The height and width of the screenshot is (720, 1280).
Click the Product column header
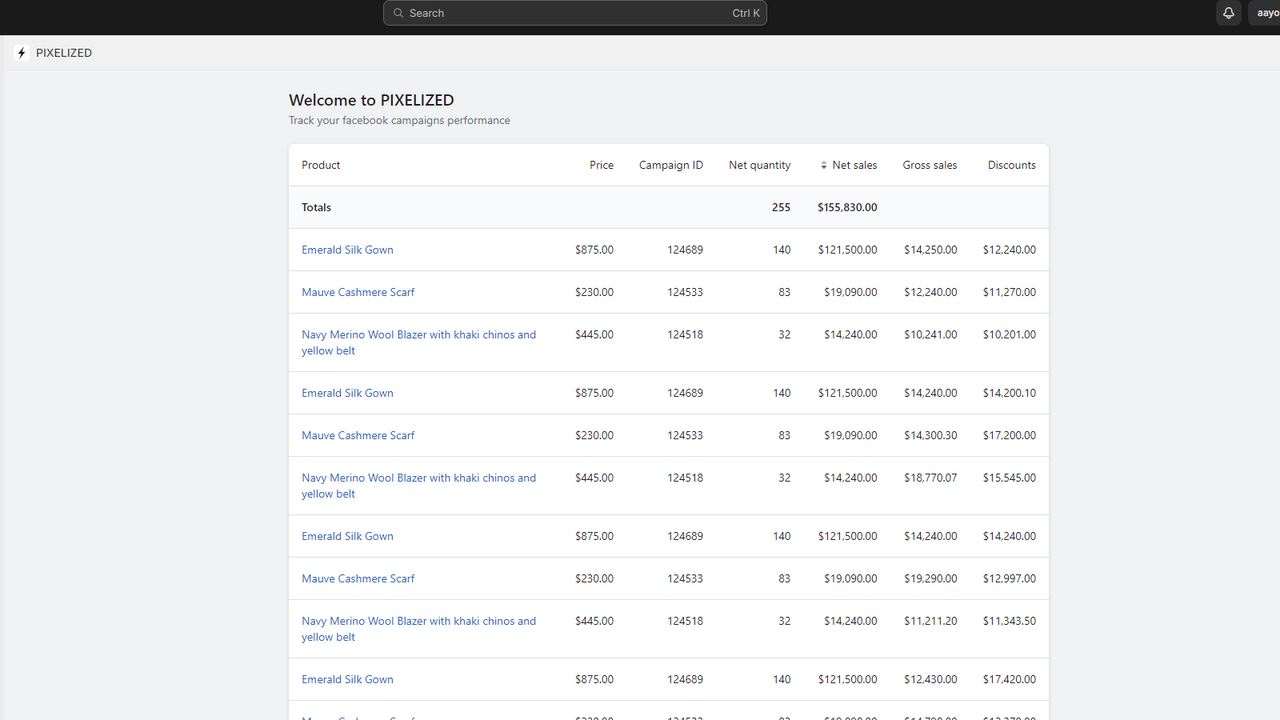321,165
